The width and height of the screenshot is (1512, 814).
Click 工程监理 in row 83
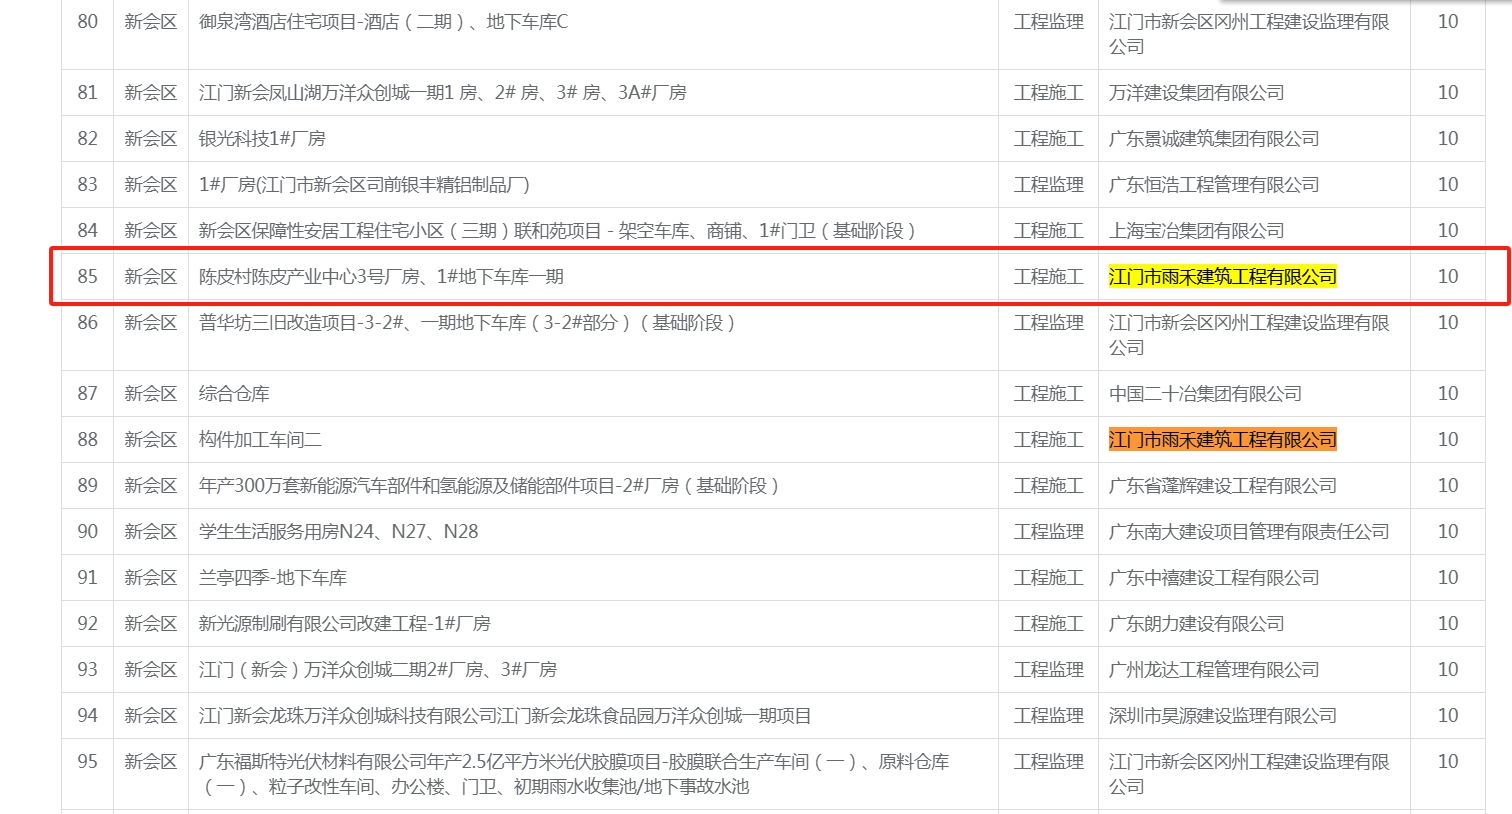pos(1048,185)
